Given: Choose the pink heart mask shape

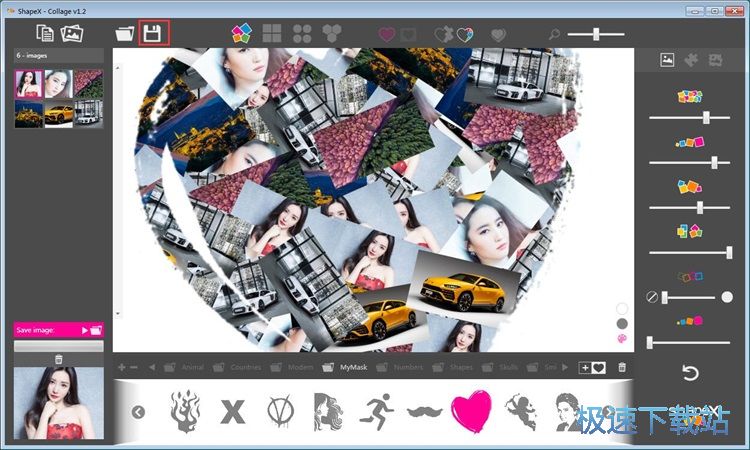Looking at the screenshot, I should point(471,411).
